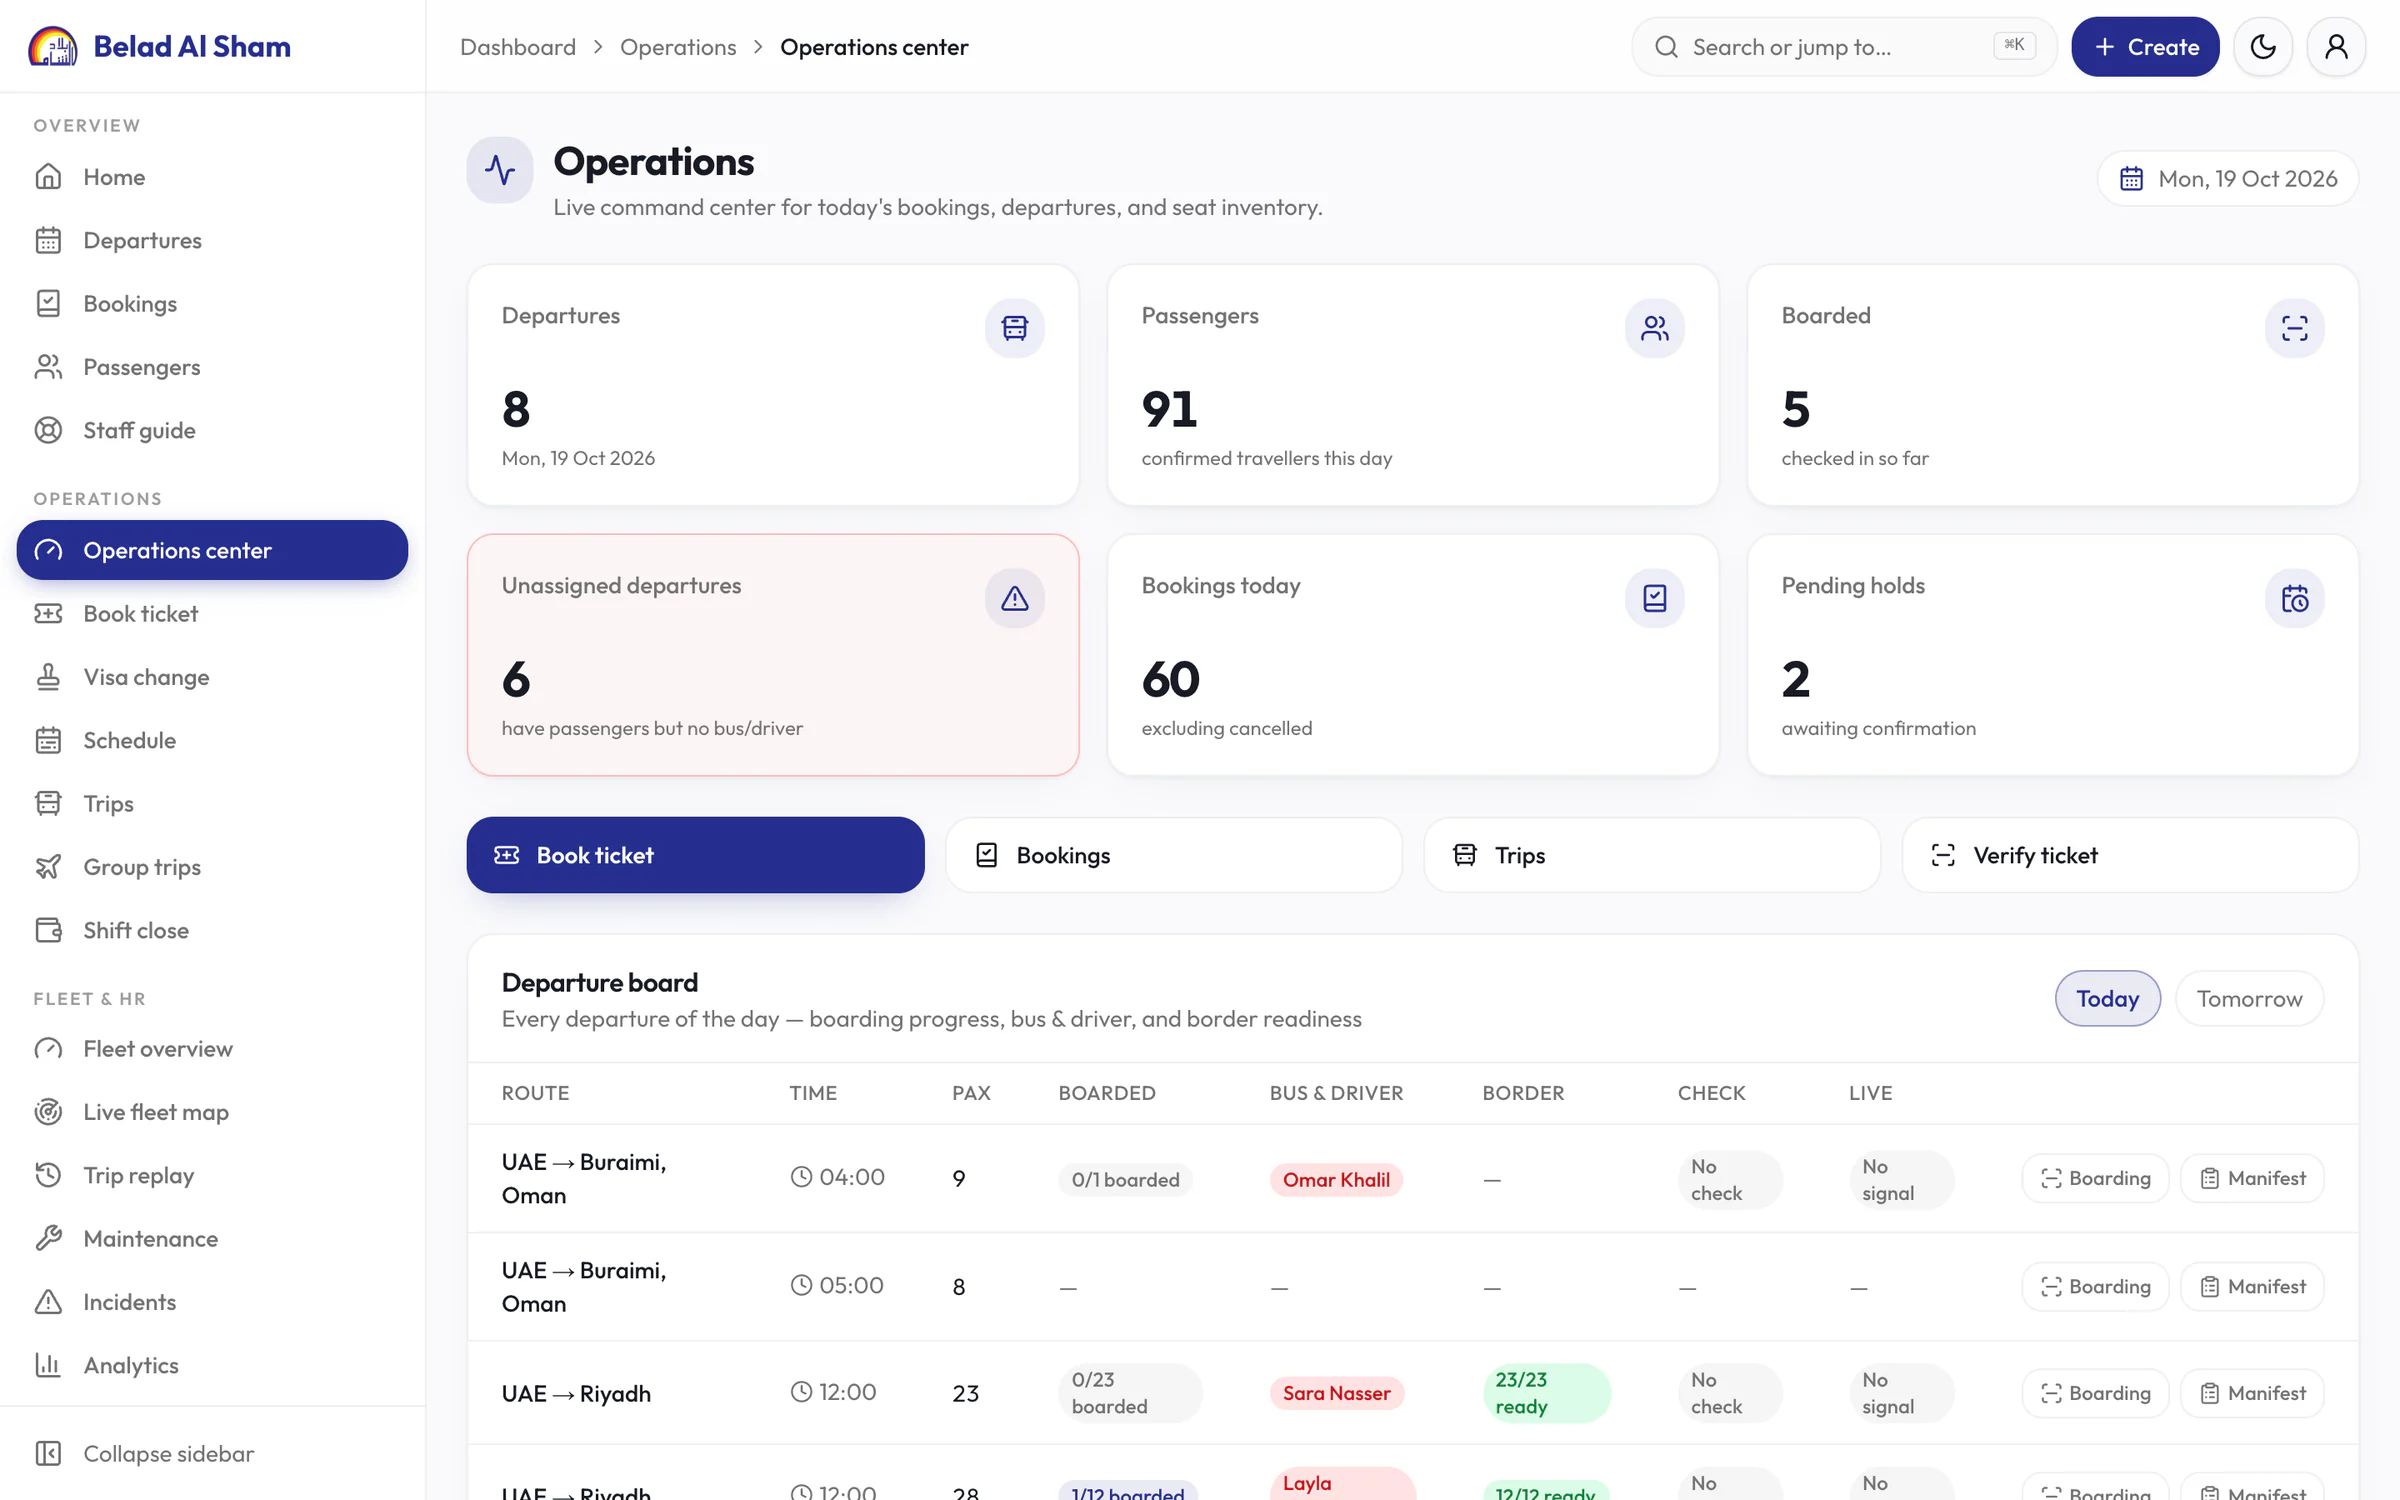Viewport: 2400px width, 1500px height.
Task: Go to Dashboard breadcrumb
Action: 518,47
